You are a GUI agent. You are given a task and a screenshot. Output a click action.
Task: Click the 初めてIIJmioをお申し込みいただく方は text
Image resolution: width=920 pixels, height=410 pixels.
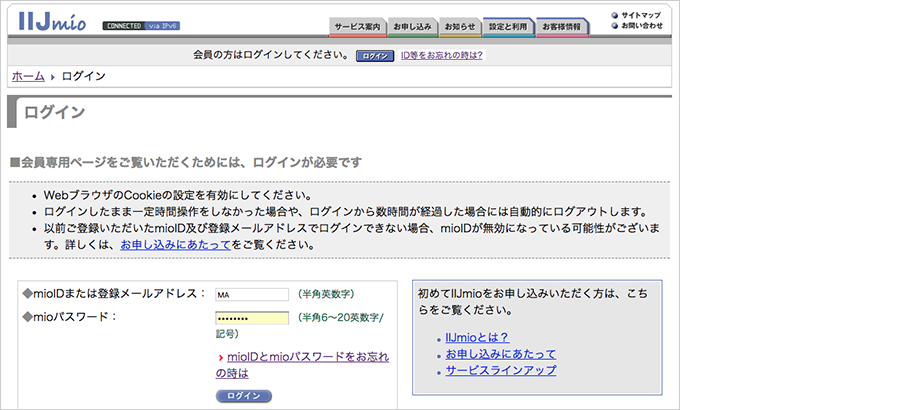pos(533,300)
